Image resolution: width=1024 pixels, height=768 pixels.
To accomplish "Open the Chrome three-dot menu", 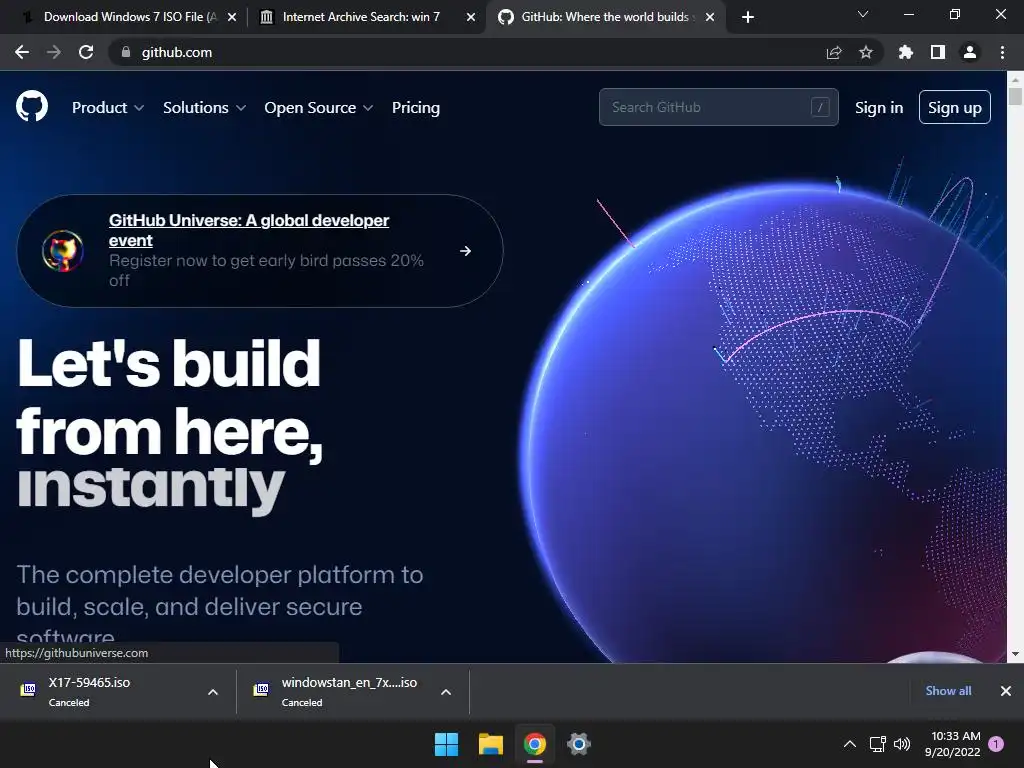I will pyautogui.click(x=1002, y=52).
